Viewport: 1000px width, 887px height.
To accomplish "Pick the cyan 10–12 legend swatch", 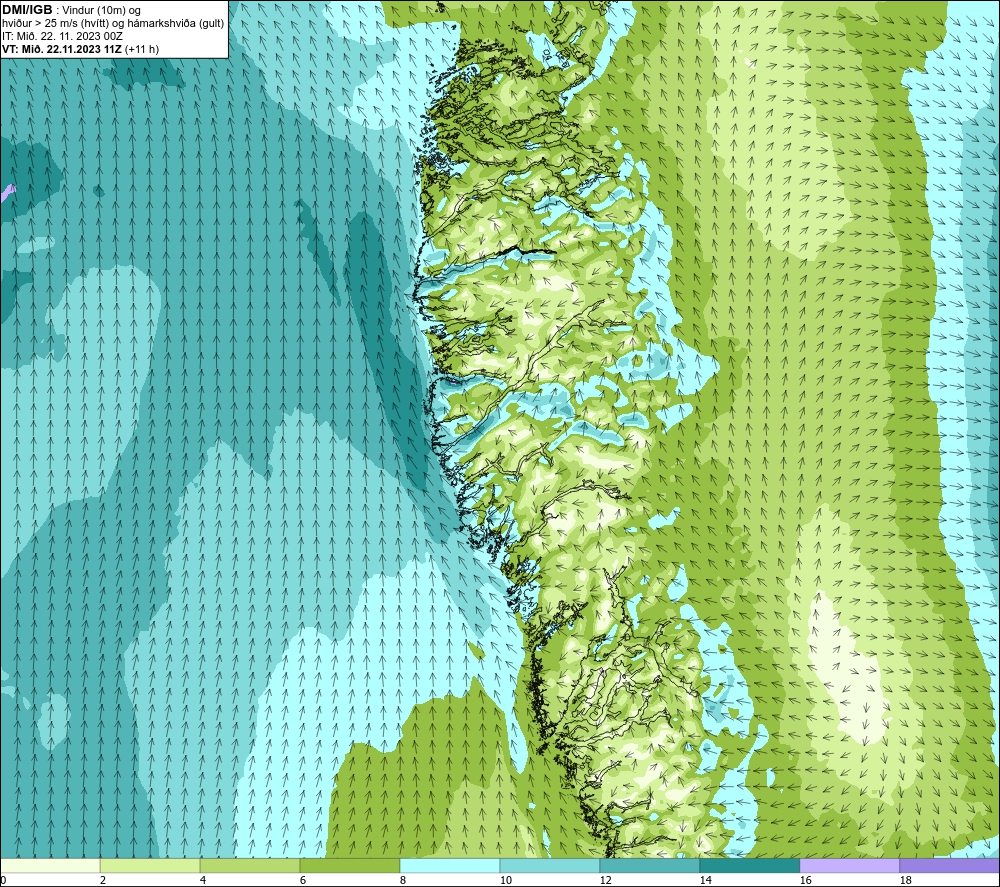I will coord(550,865).
